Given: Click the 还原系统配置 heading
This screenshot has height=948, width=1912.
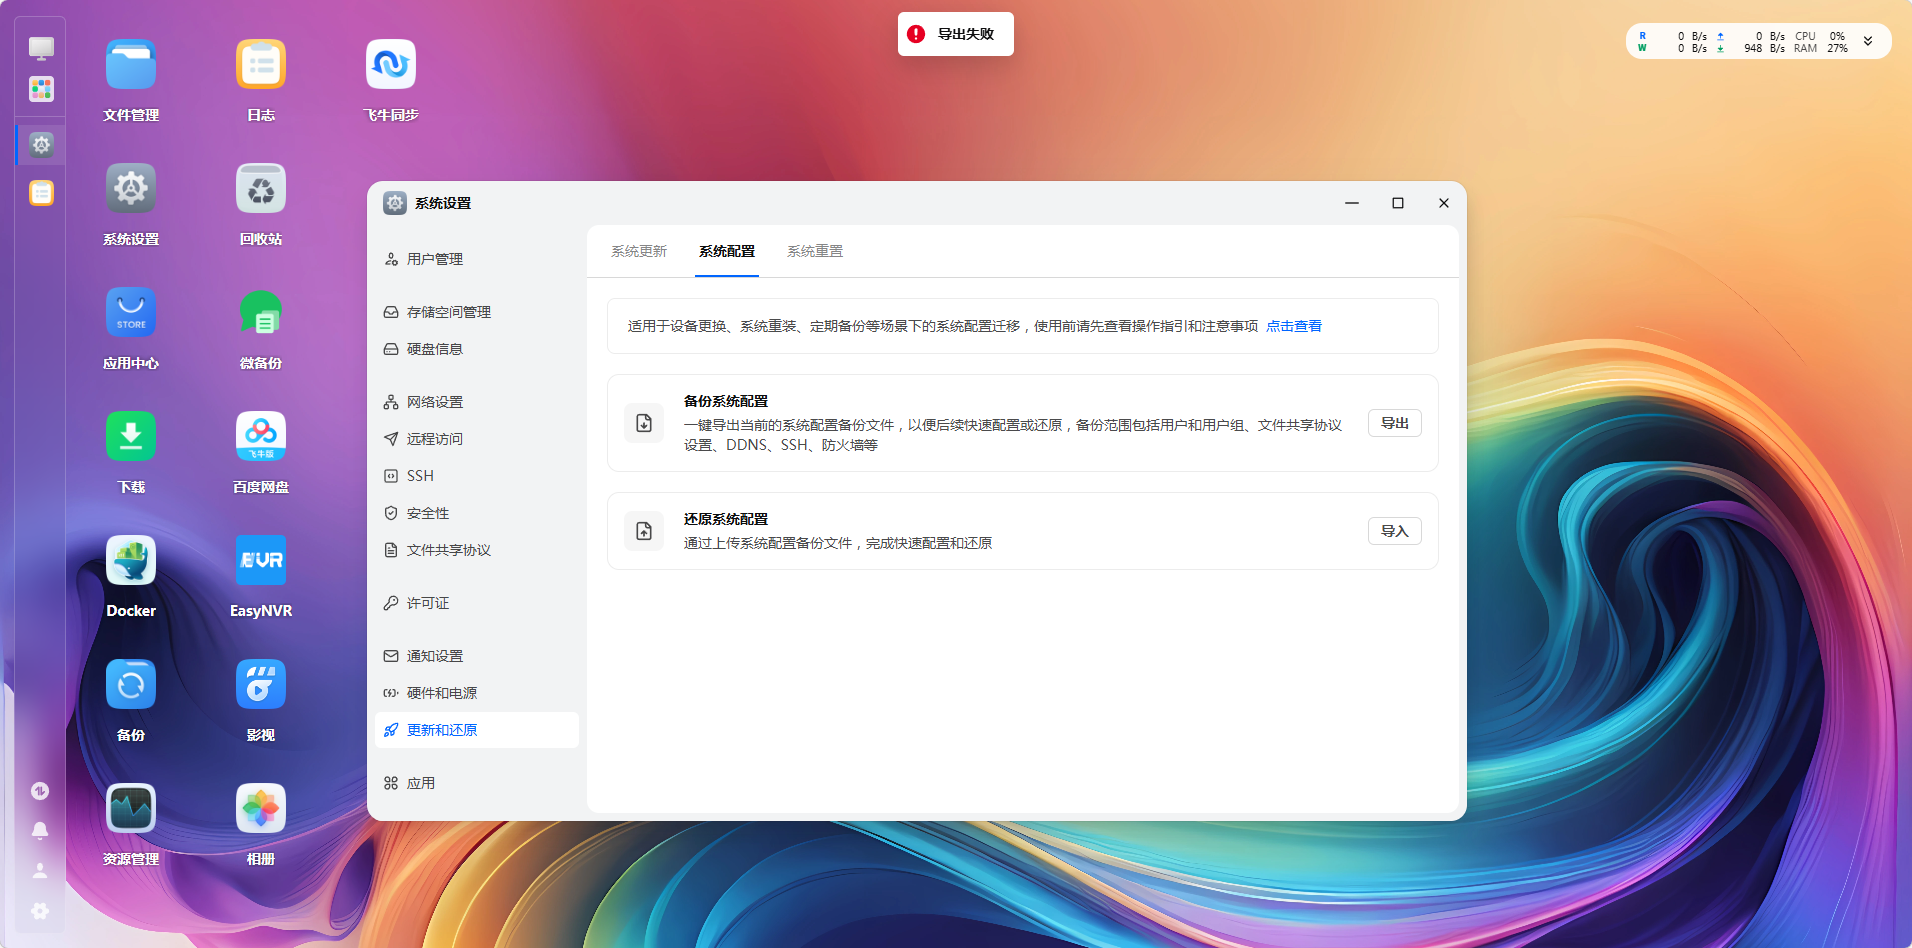Looking at the screenshot, I should pos(726,519).
